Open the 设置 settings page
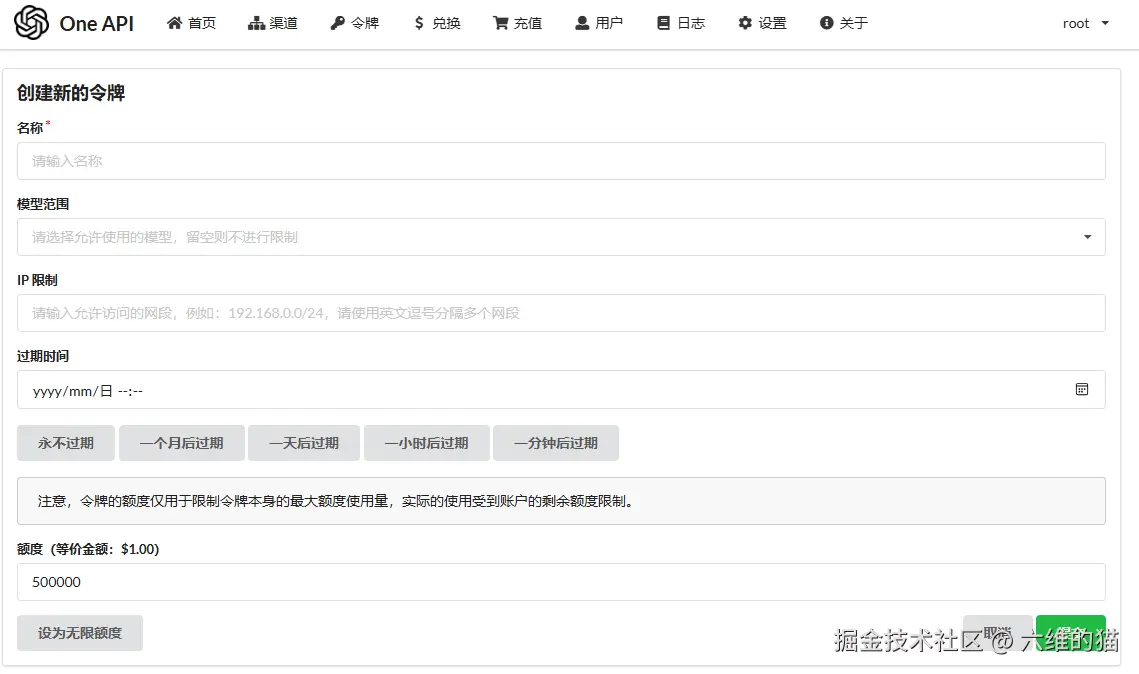This screenshot has height=674, width=1139. (762, 23)
